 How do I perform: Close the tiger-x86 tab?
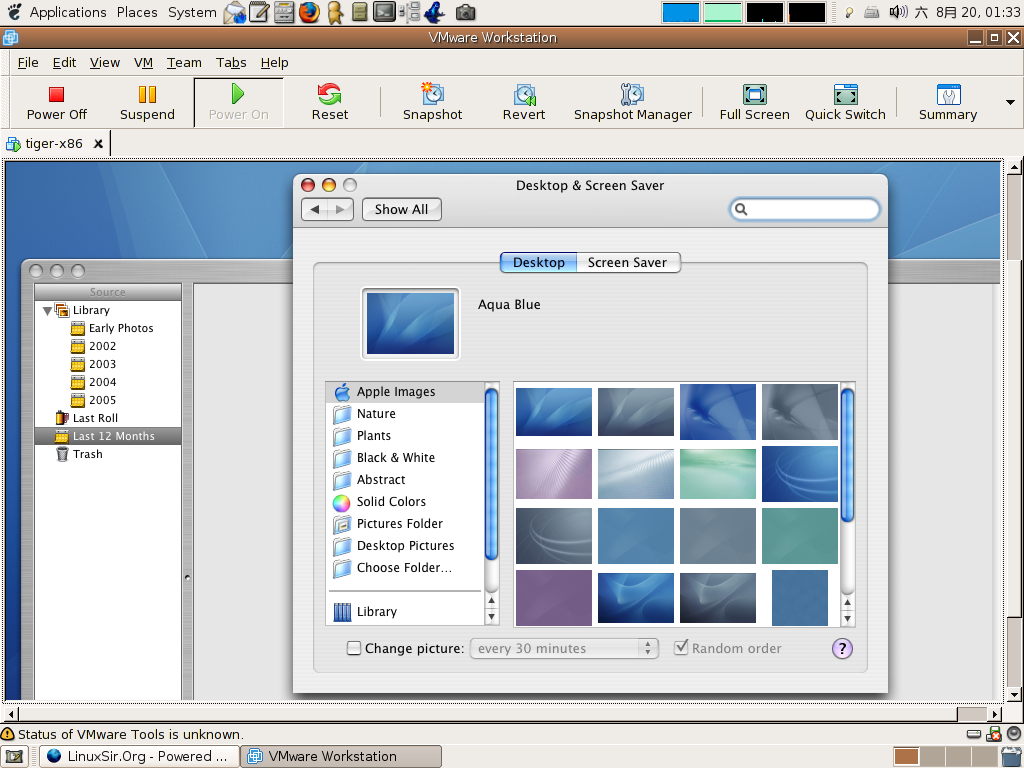[98, 144]
